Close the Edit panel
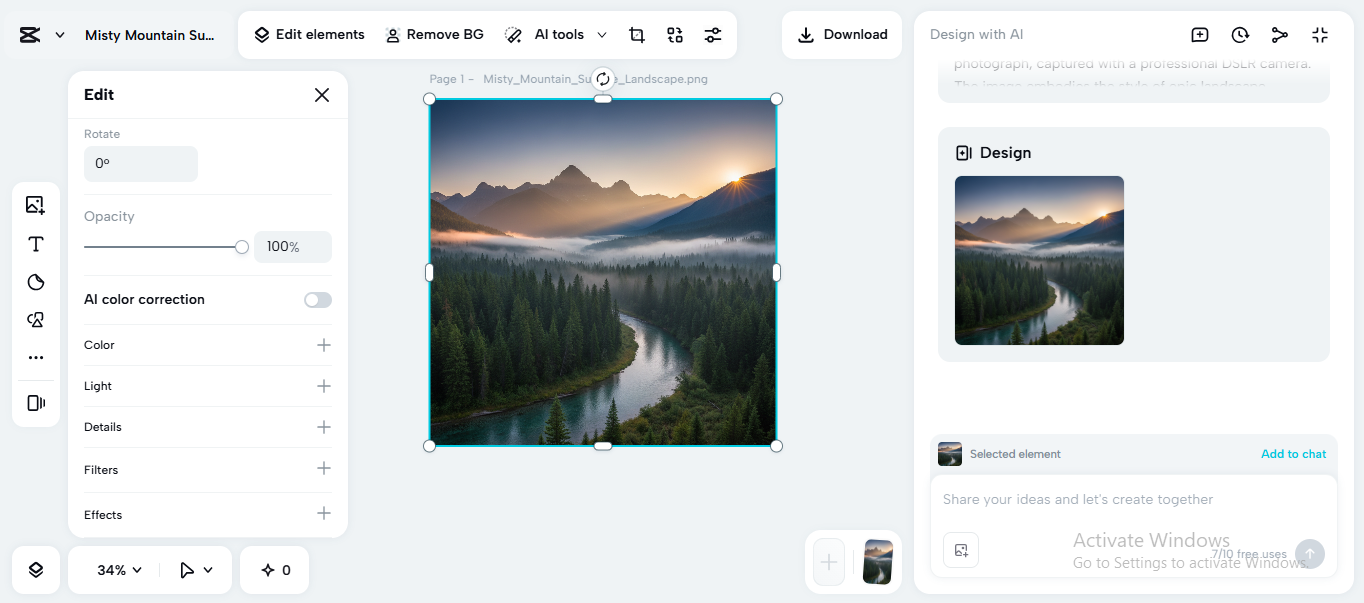 [322, 95]
